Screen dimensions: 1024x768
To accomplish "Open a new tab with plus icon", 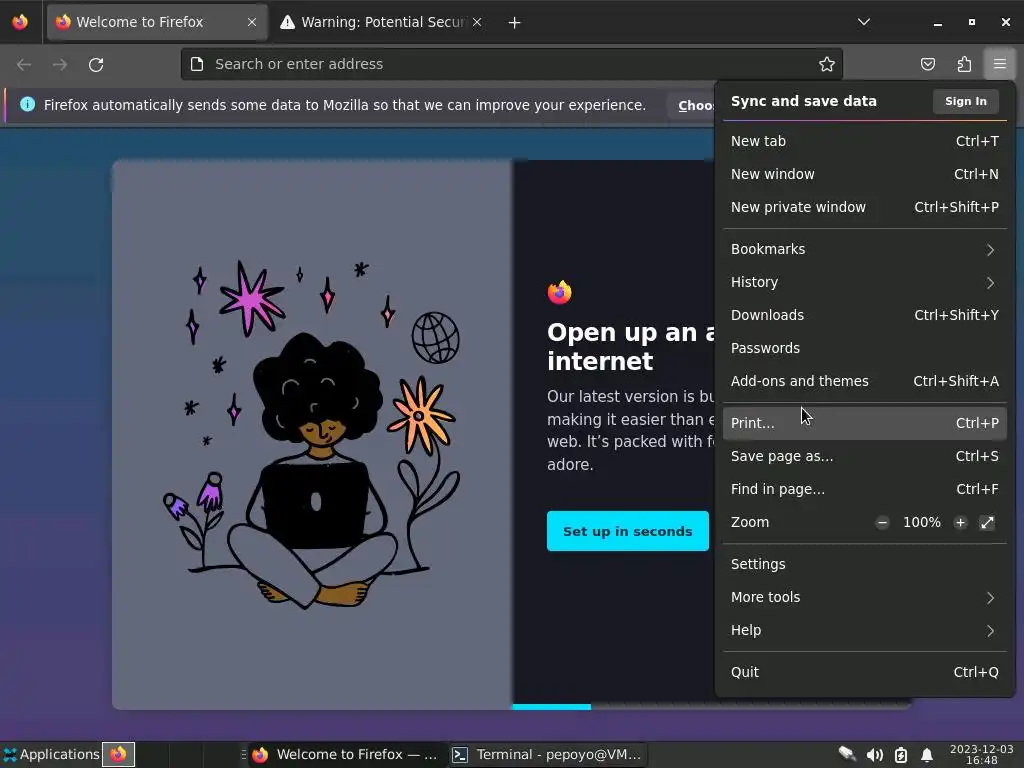I will click(x=515, y=23).
